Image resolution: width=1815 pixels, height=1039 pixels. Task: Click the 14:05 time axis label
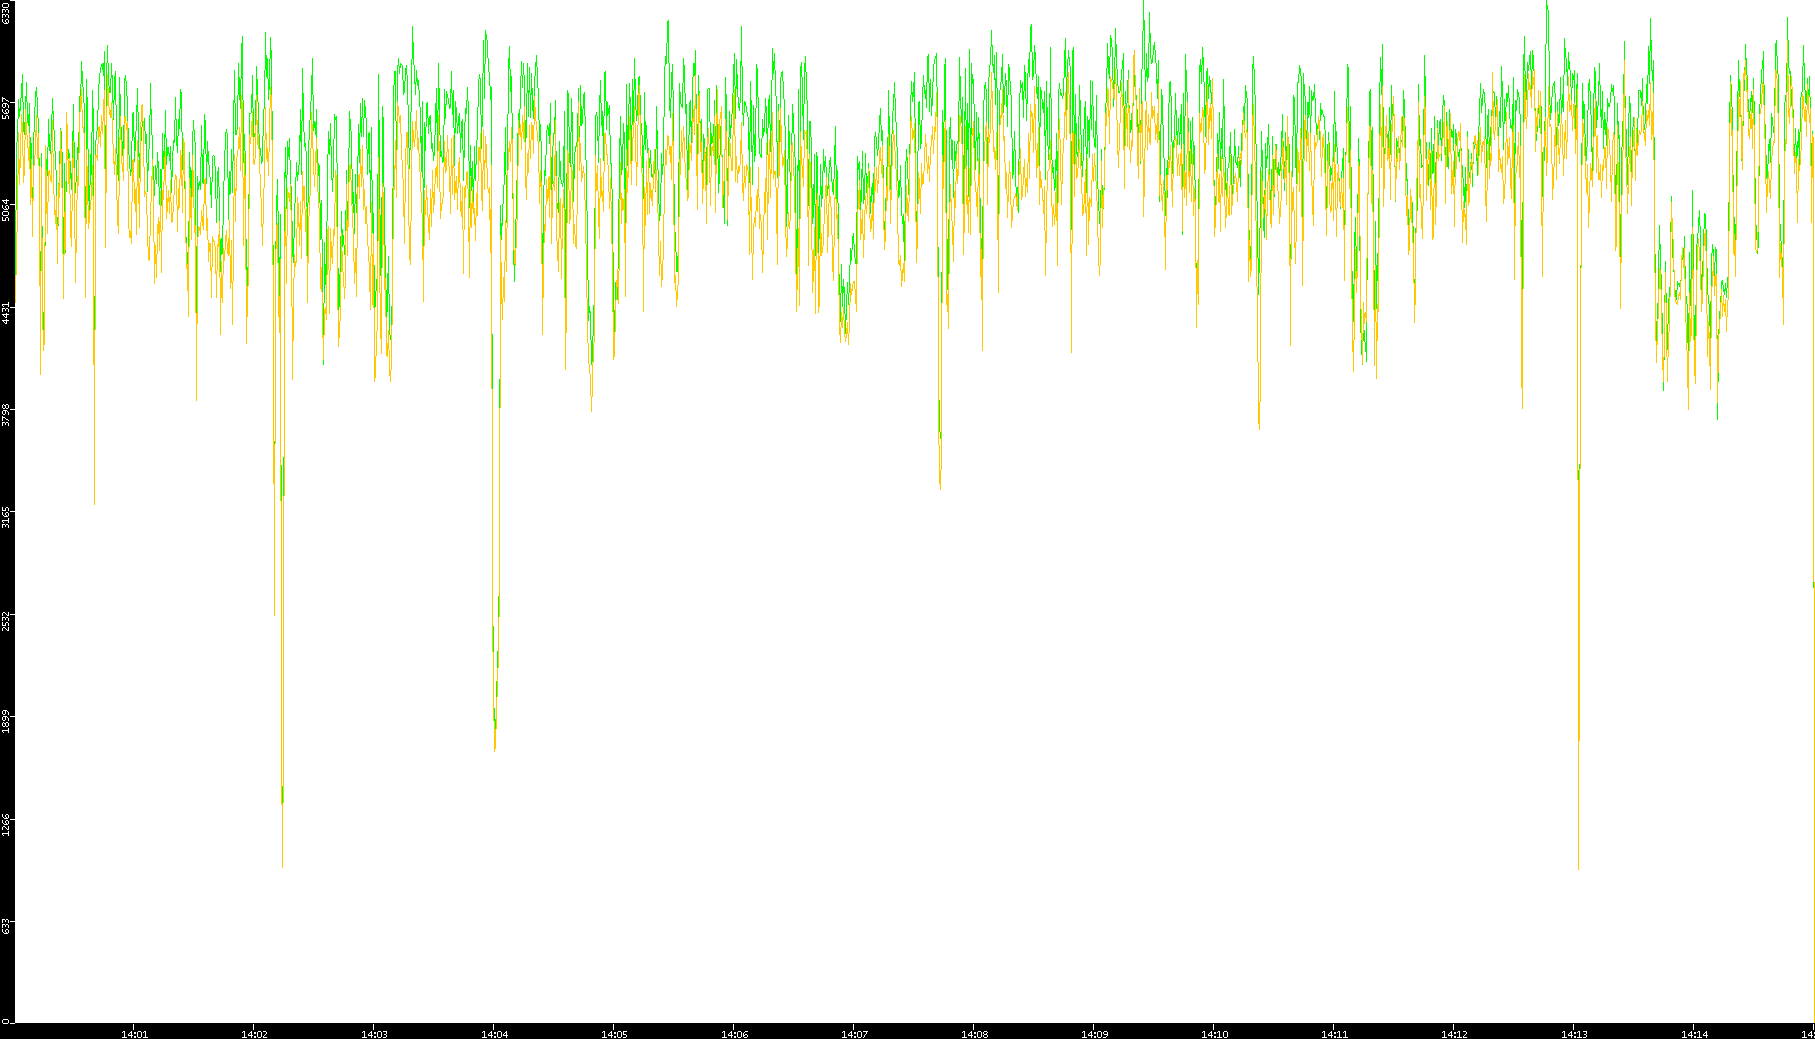coord(614,1034)
